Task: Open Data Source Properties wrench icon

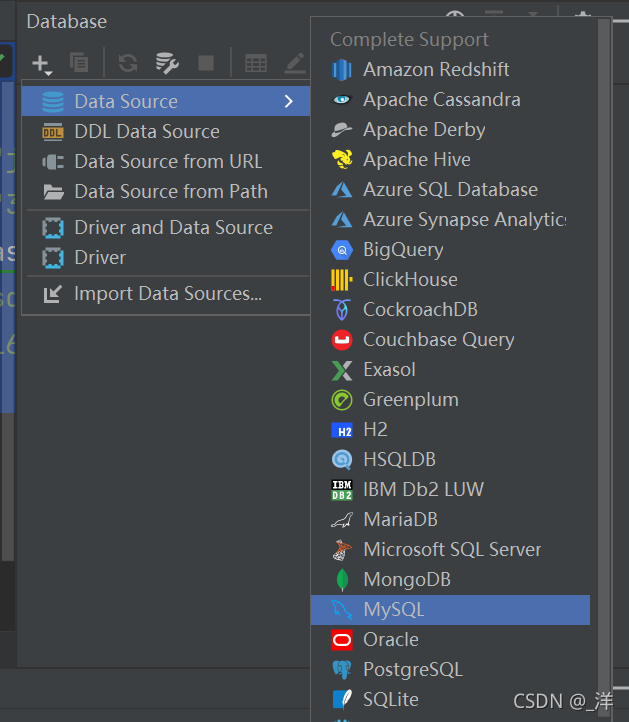Action: pos(167,63)
